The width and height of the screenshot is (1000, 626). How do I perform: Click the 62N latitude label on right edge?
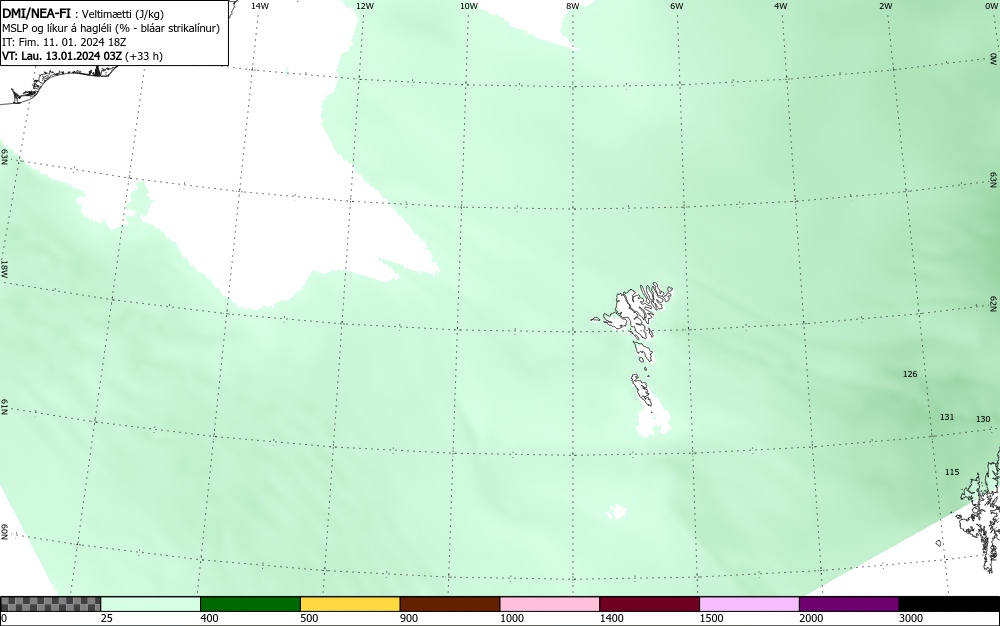point(993,304)
